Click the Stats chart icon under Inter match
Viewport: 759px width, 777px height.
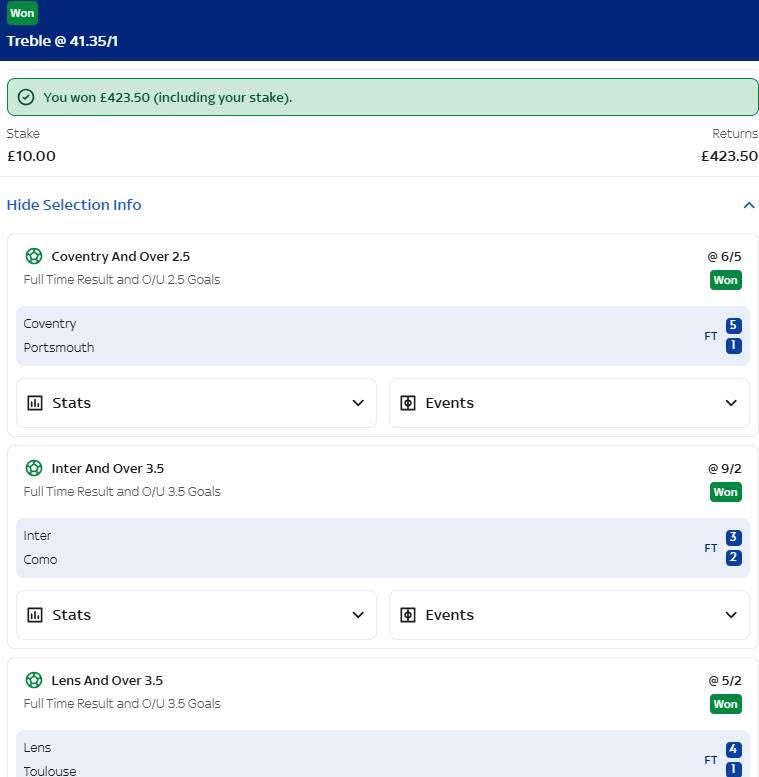click(x=35, y=615)
